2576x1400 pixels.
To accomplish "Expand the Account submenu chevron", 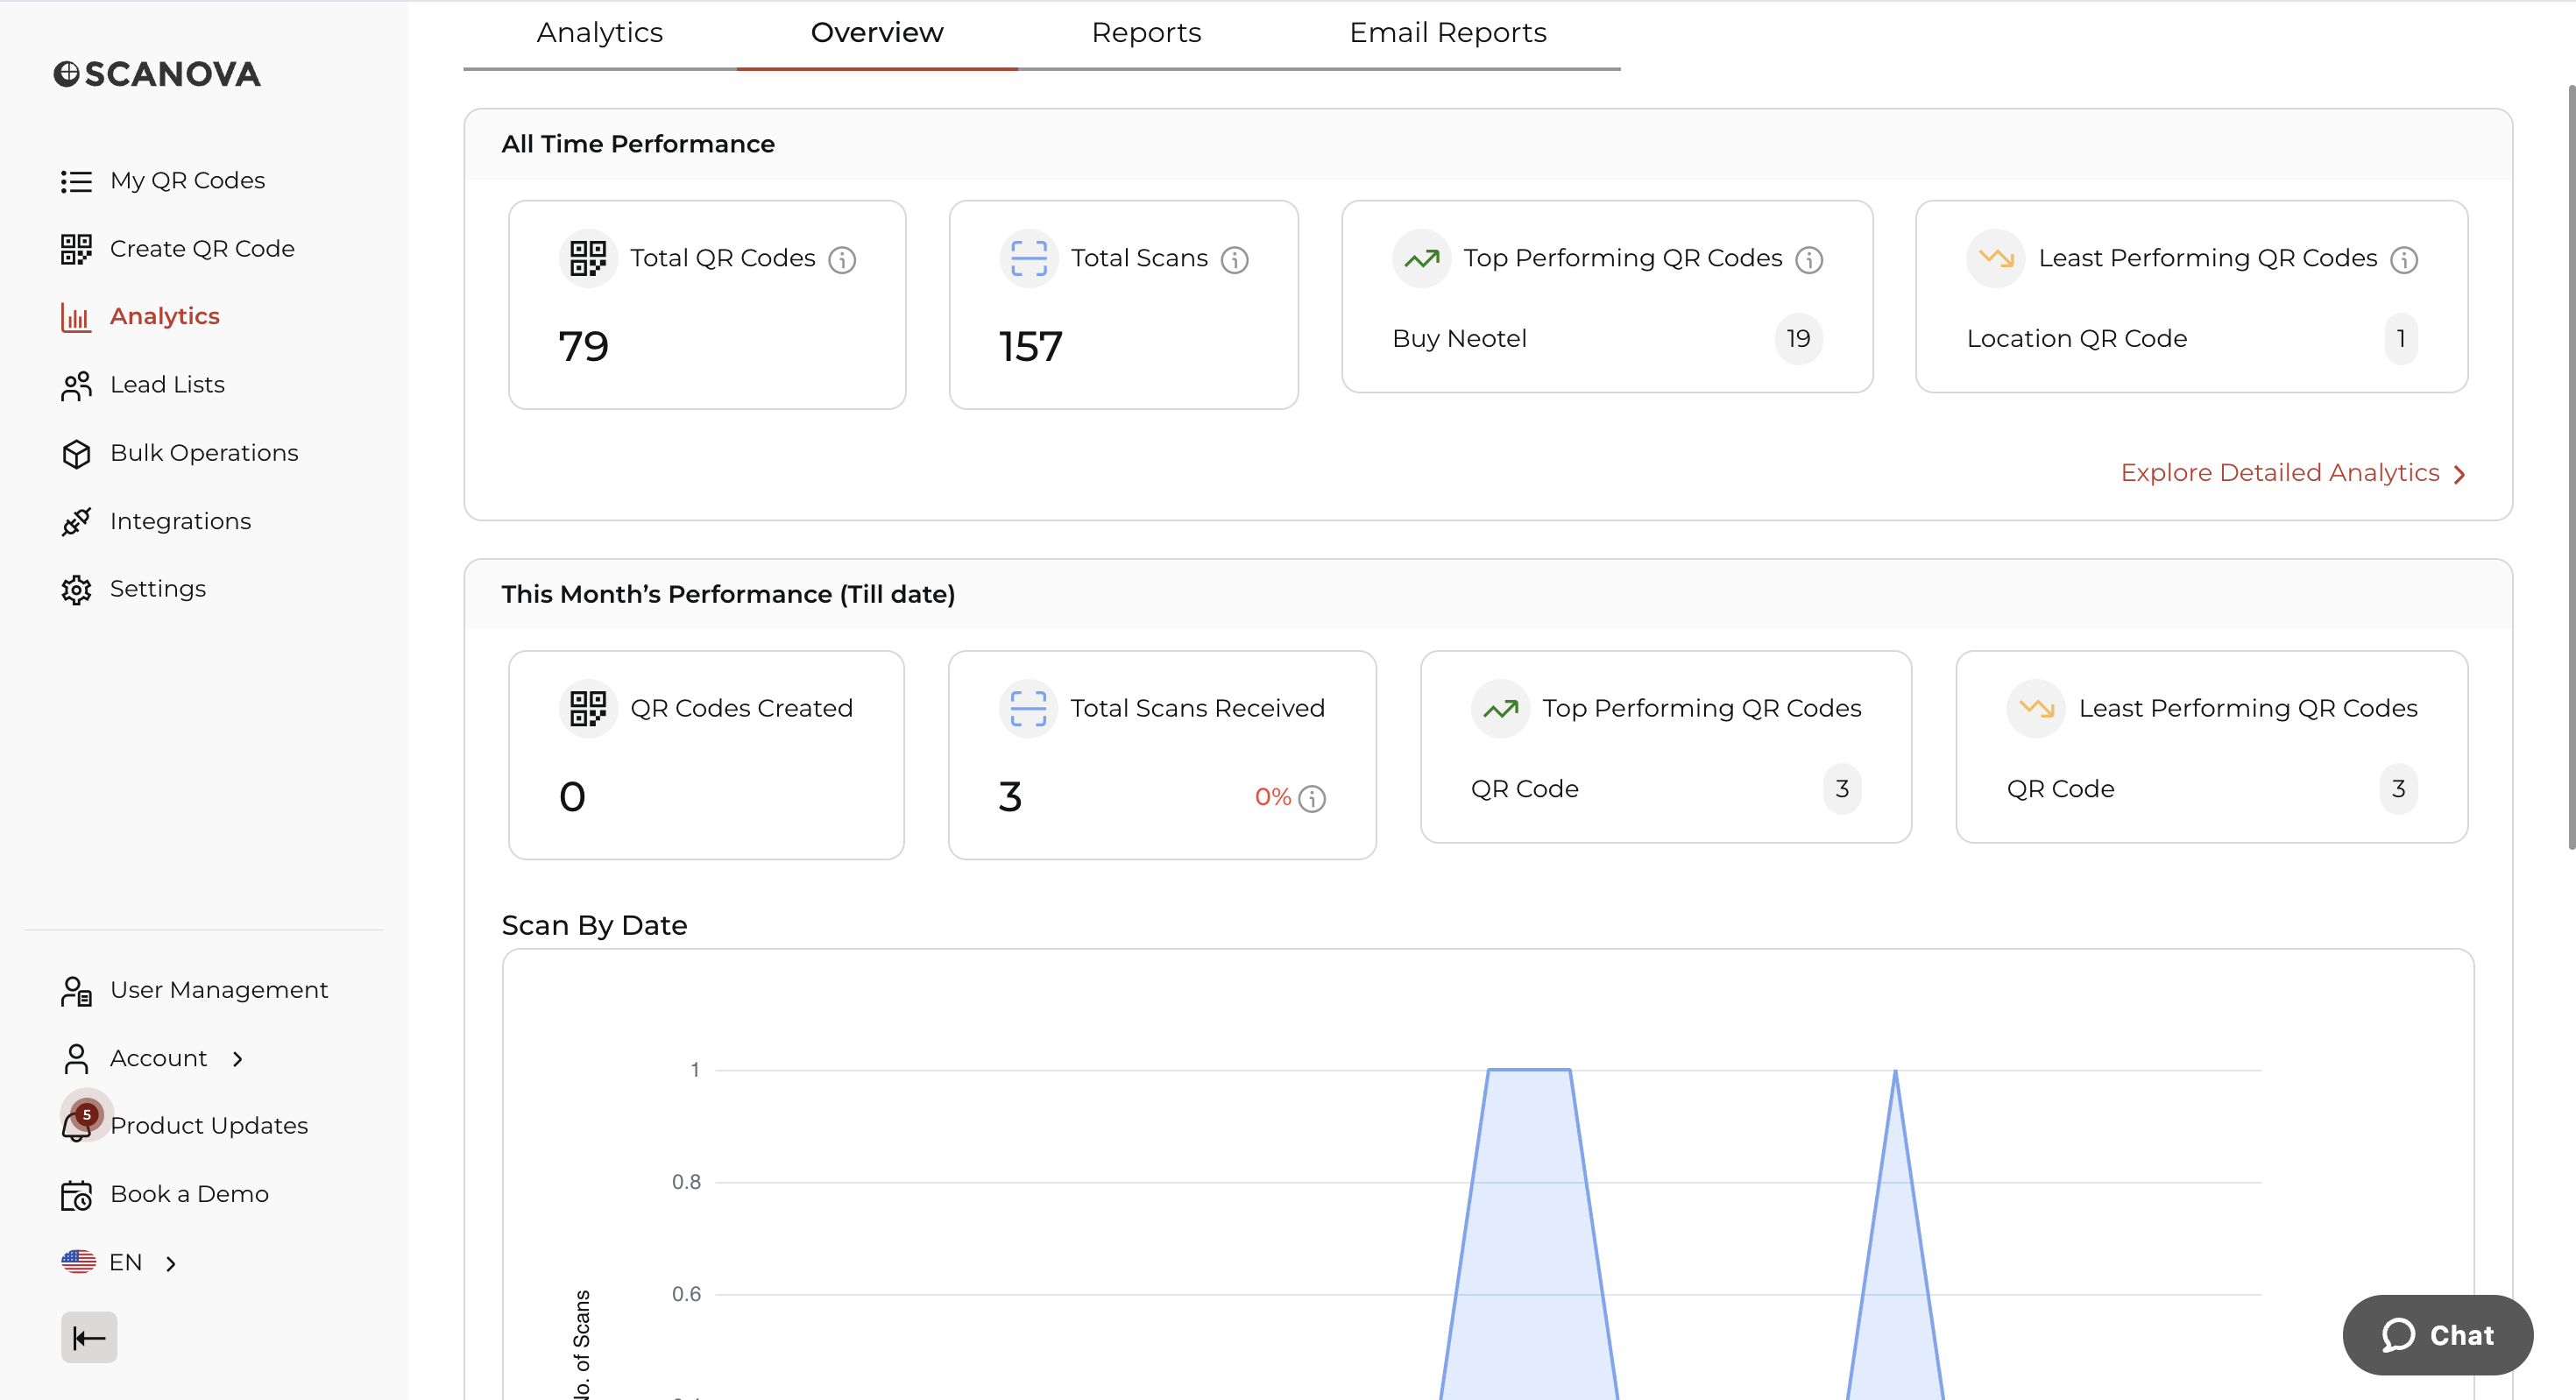I will [238, 1059].
